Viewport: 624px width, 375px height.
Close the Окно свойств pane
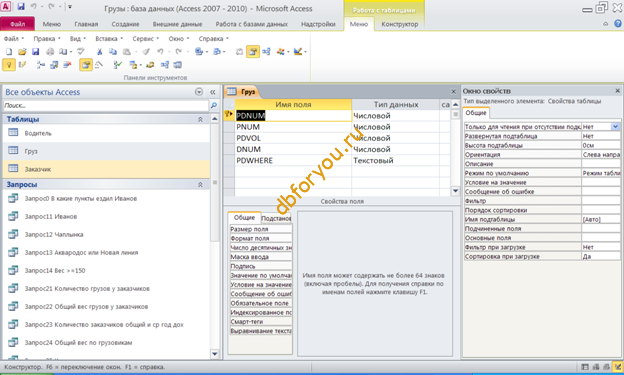pyautogui.click(x=617, y=91)
